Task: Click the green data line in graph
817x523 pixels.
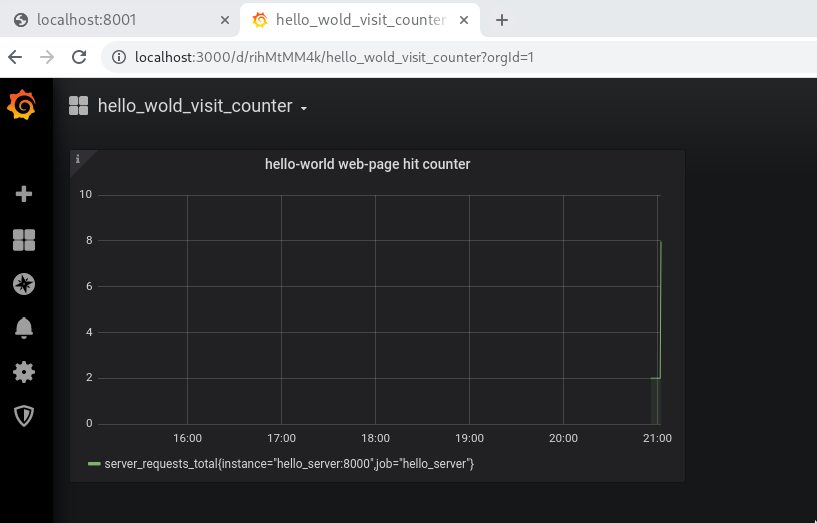Action: point(660,309)
